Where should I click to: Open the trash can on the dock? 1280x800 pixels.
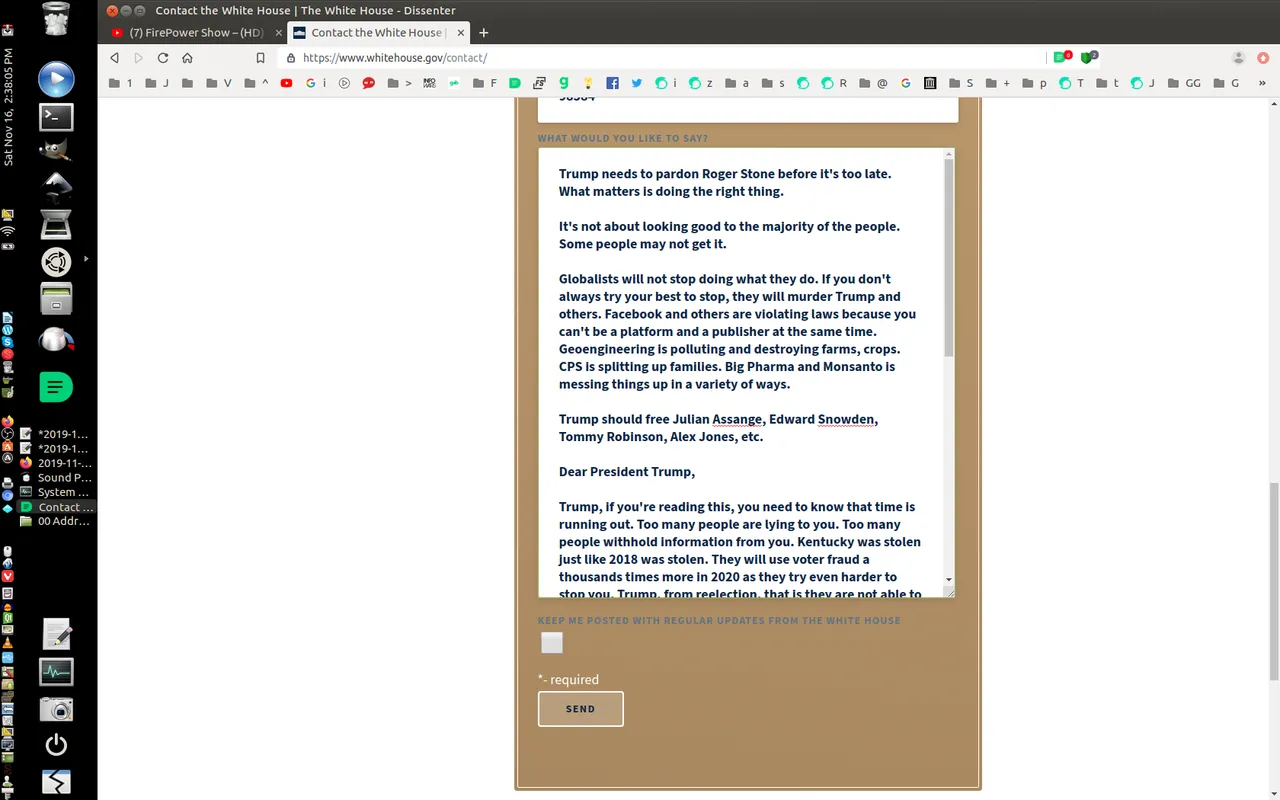point(56,20)
